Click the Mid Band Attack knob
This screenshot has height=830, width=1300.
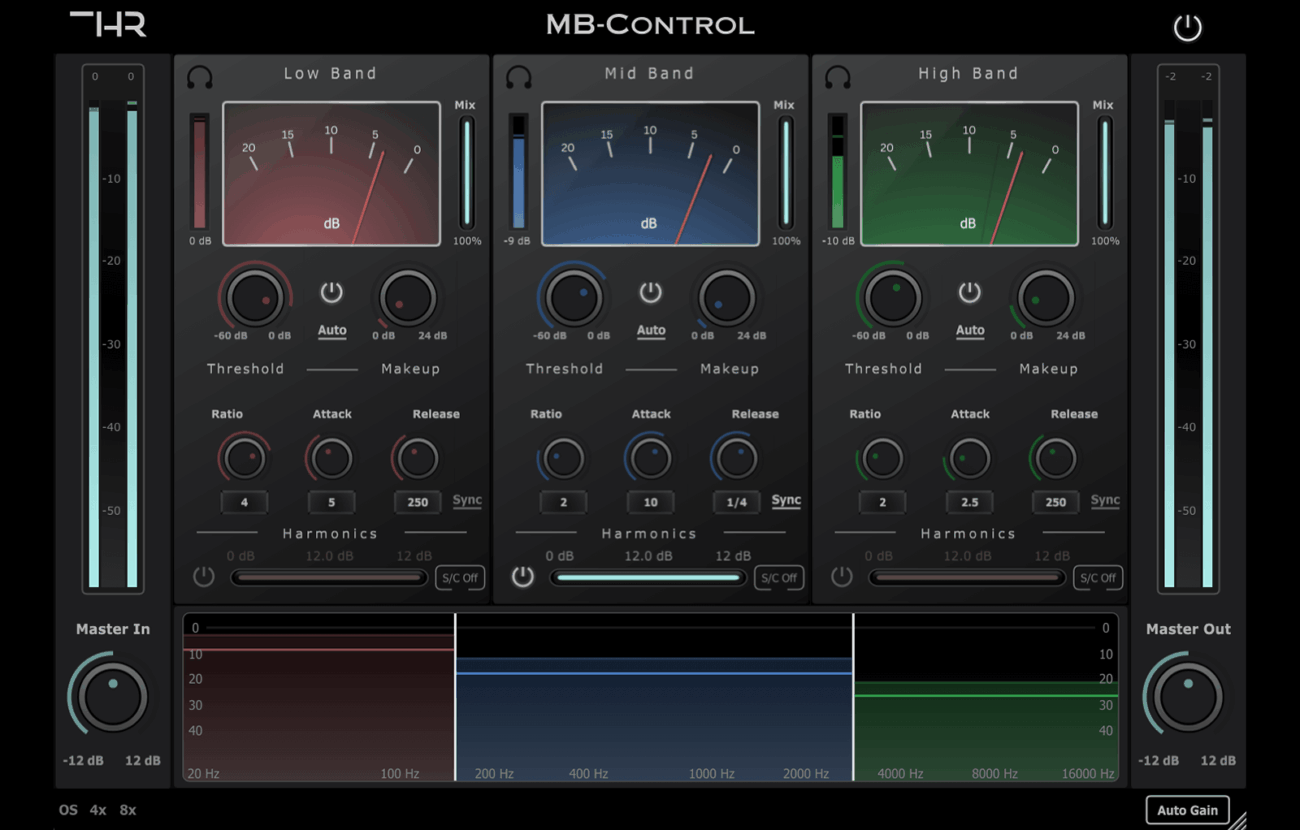pyautogui.click(x=650, y=458)
